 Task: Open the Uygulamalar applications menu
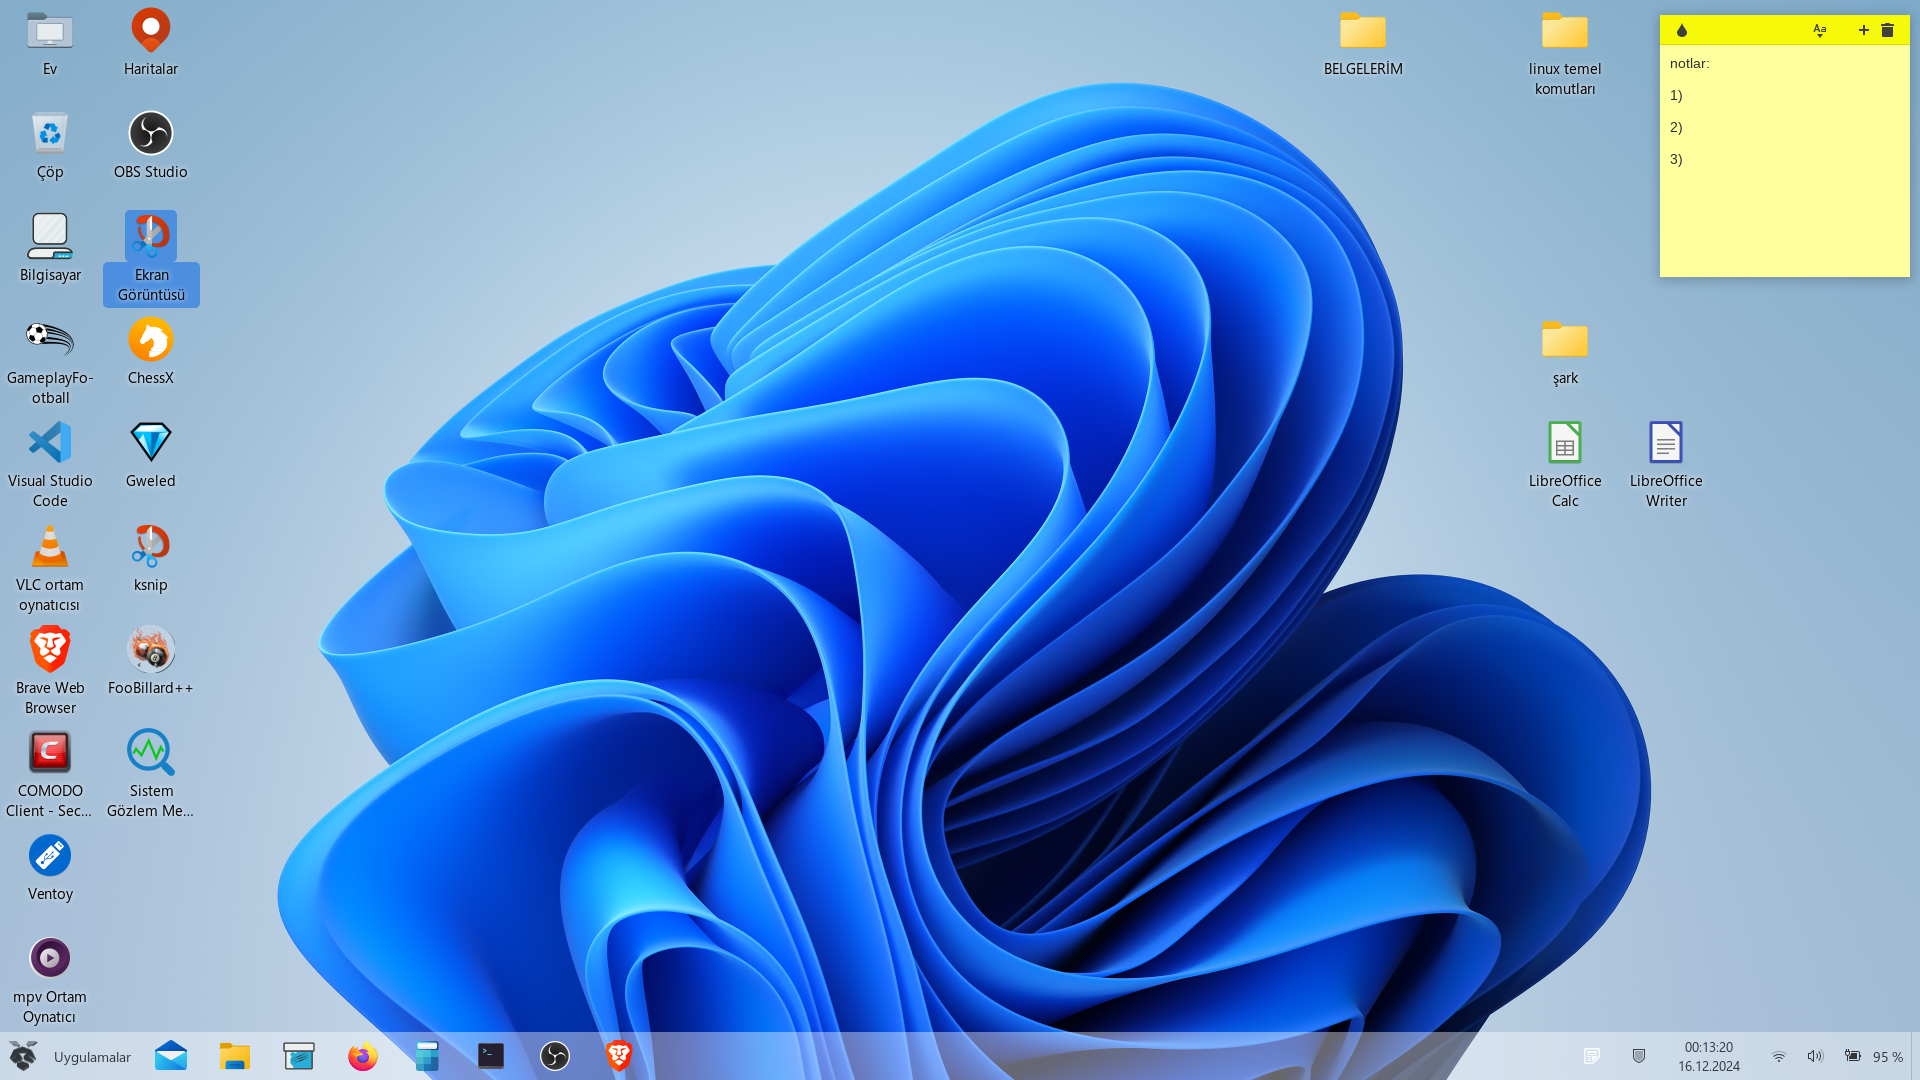pyautogui.click(x=70, y=1057)
